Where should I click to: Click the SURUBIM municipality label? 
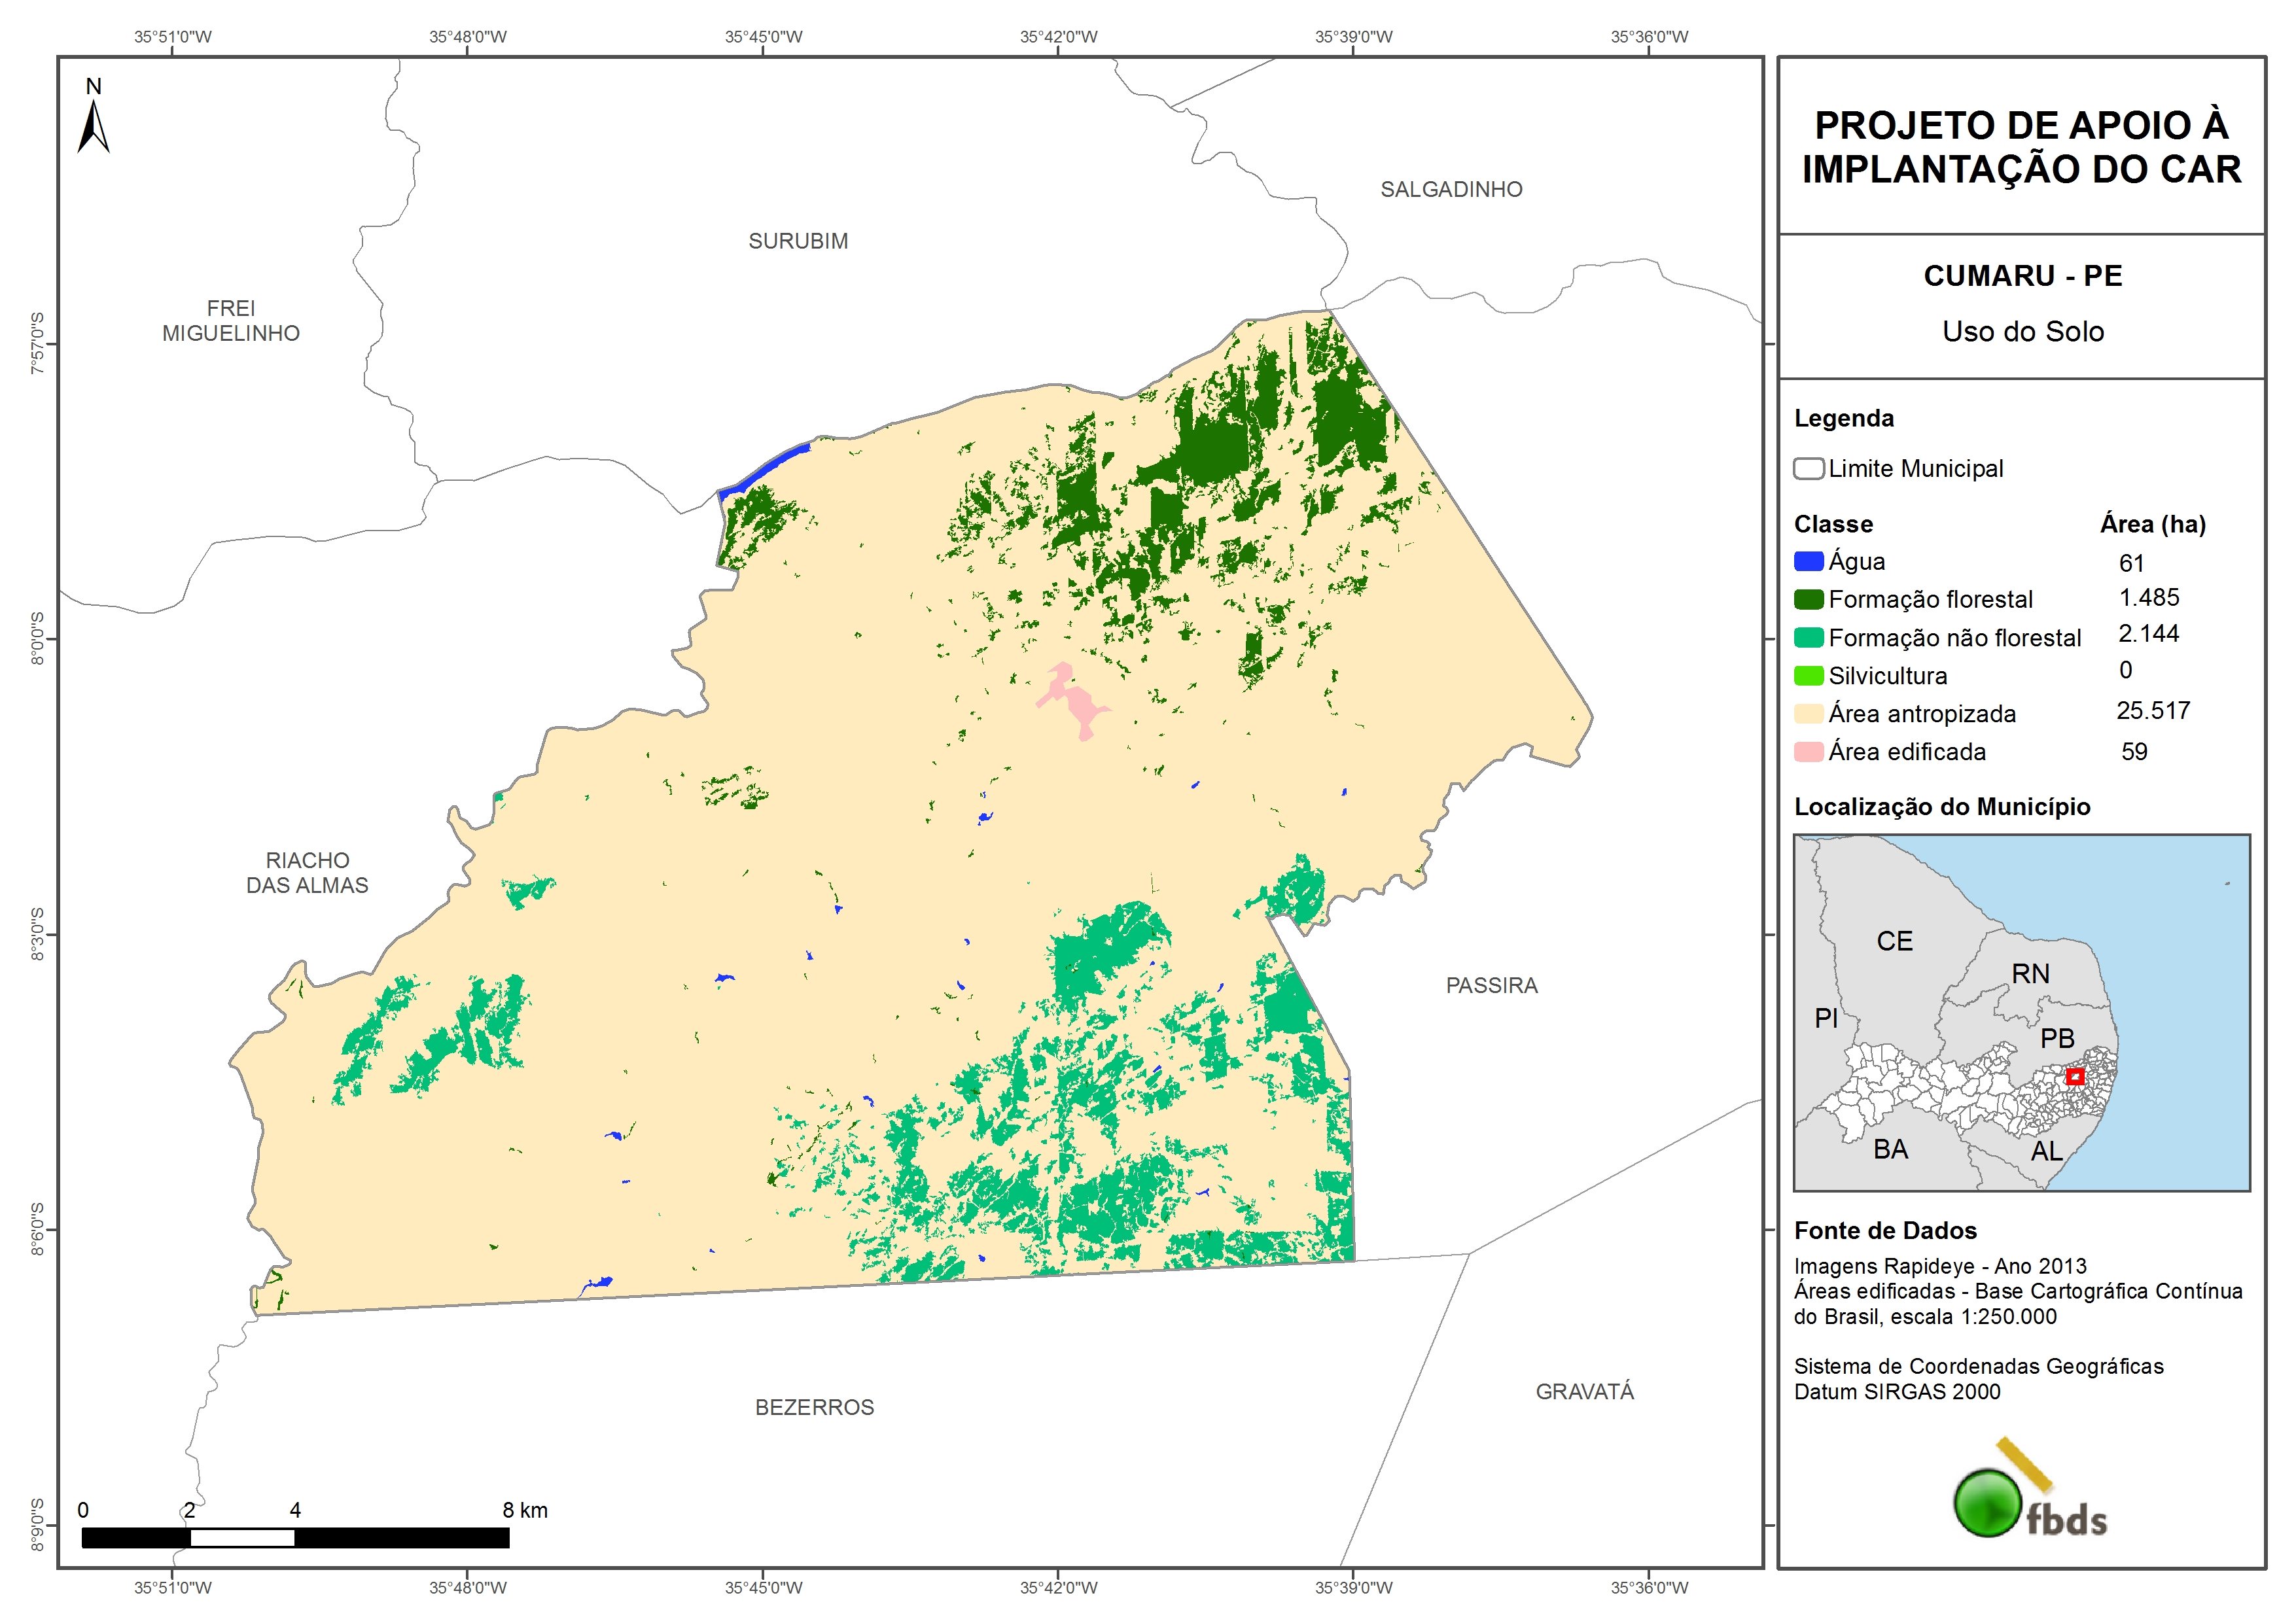pyautogui.click(x=798, y=241)
